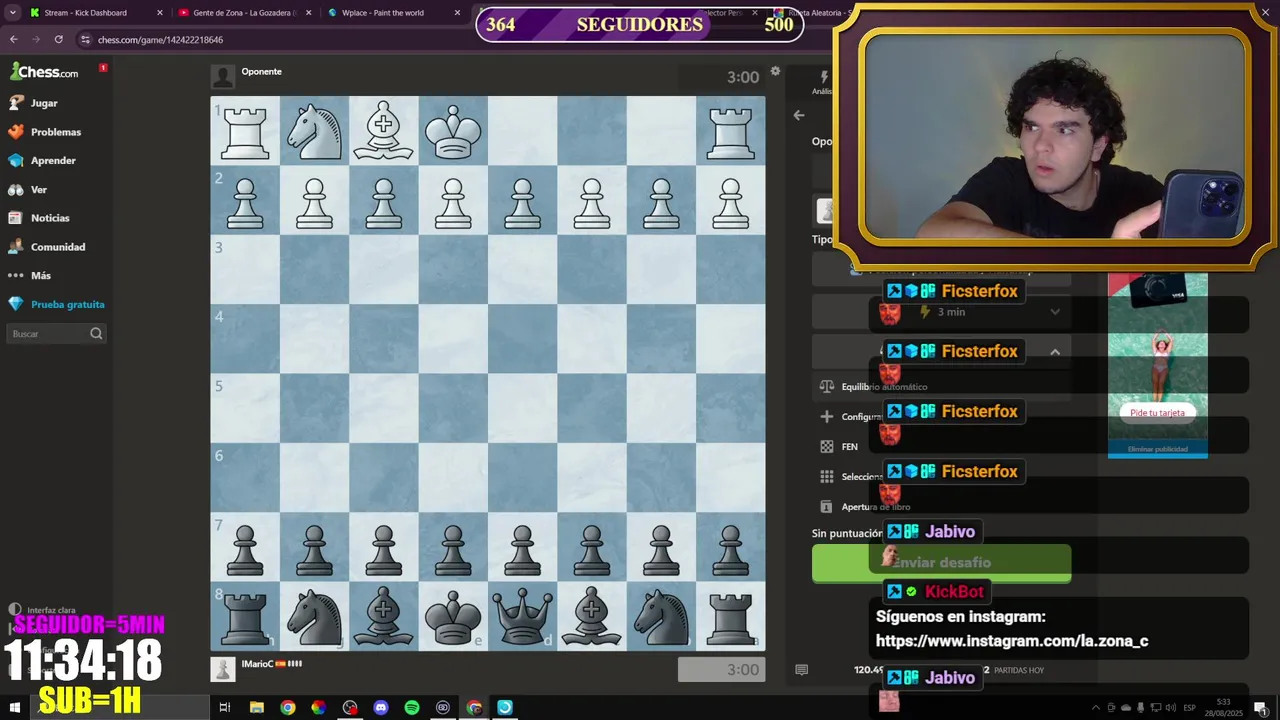Select the black rook in the bottom-left corner
This screenshot has width=1280, height=720.
pos(245,616)
